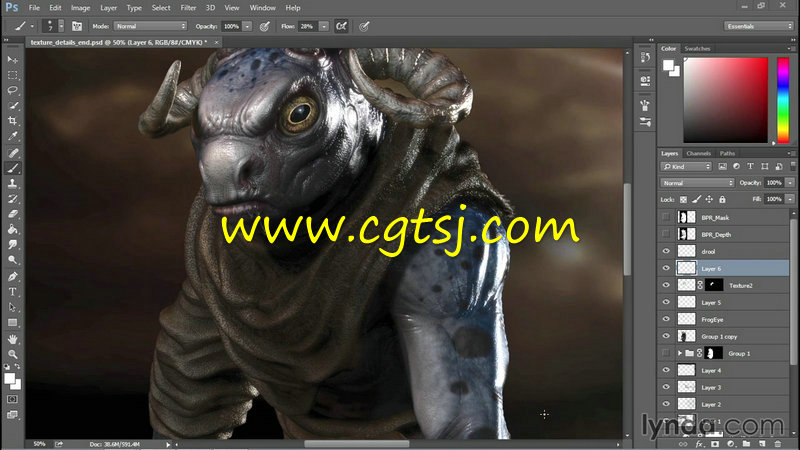This screenshot has height=450, width=800.
Task: Open the brush Mode dropdown
Action: [x=150, y=26]
